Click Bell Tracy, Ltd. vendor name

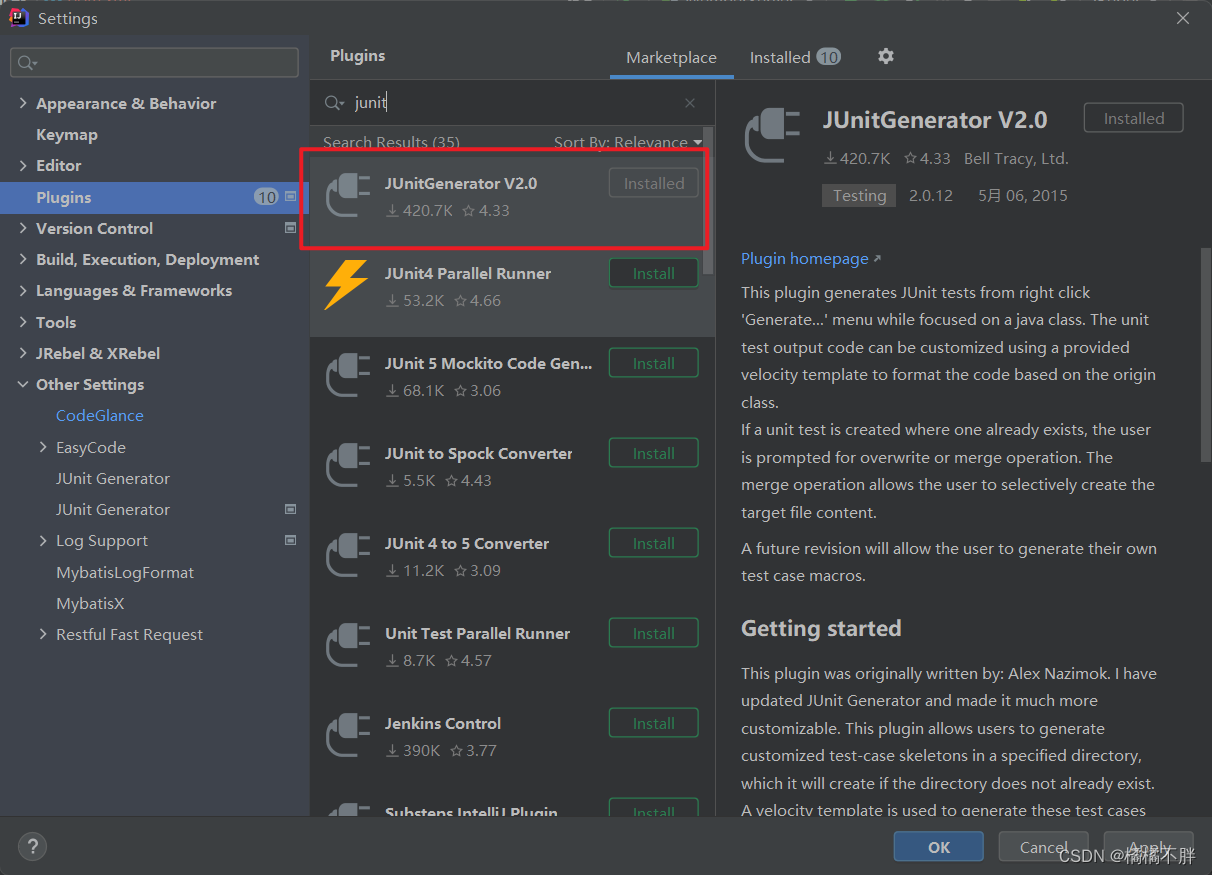tap(1016, 158)
